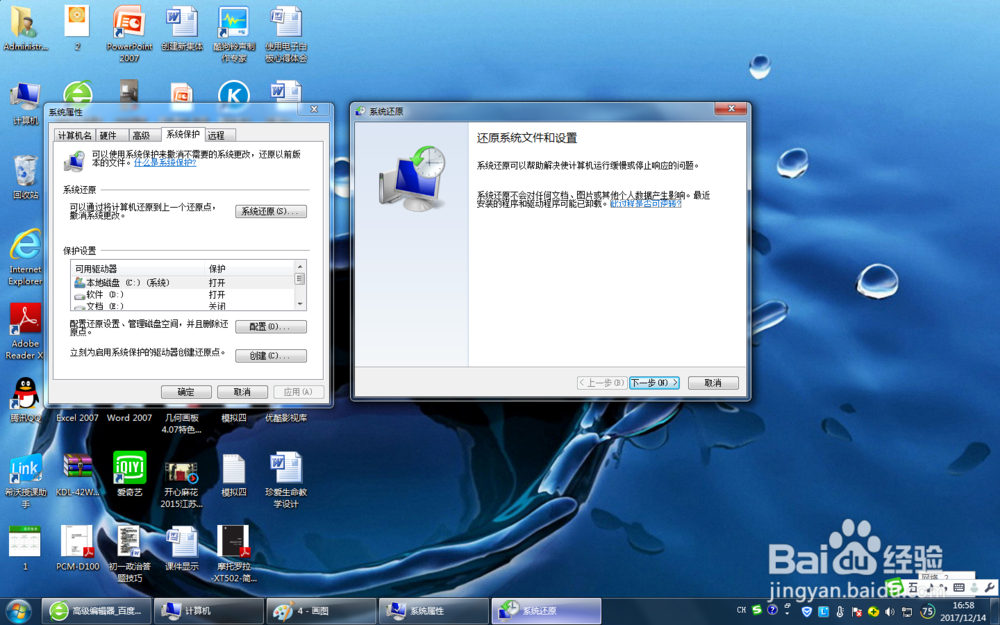Select the 软件 (D:) drive row
Image resolution: width=1000 pixels, height=625 pixels.
pyautogui.click(x=182, y=295)
